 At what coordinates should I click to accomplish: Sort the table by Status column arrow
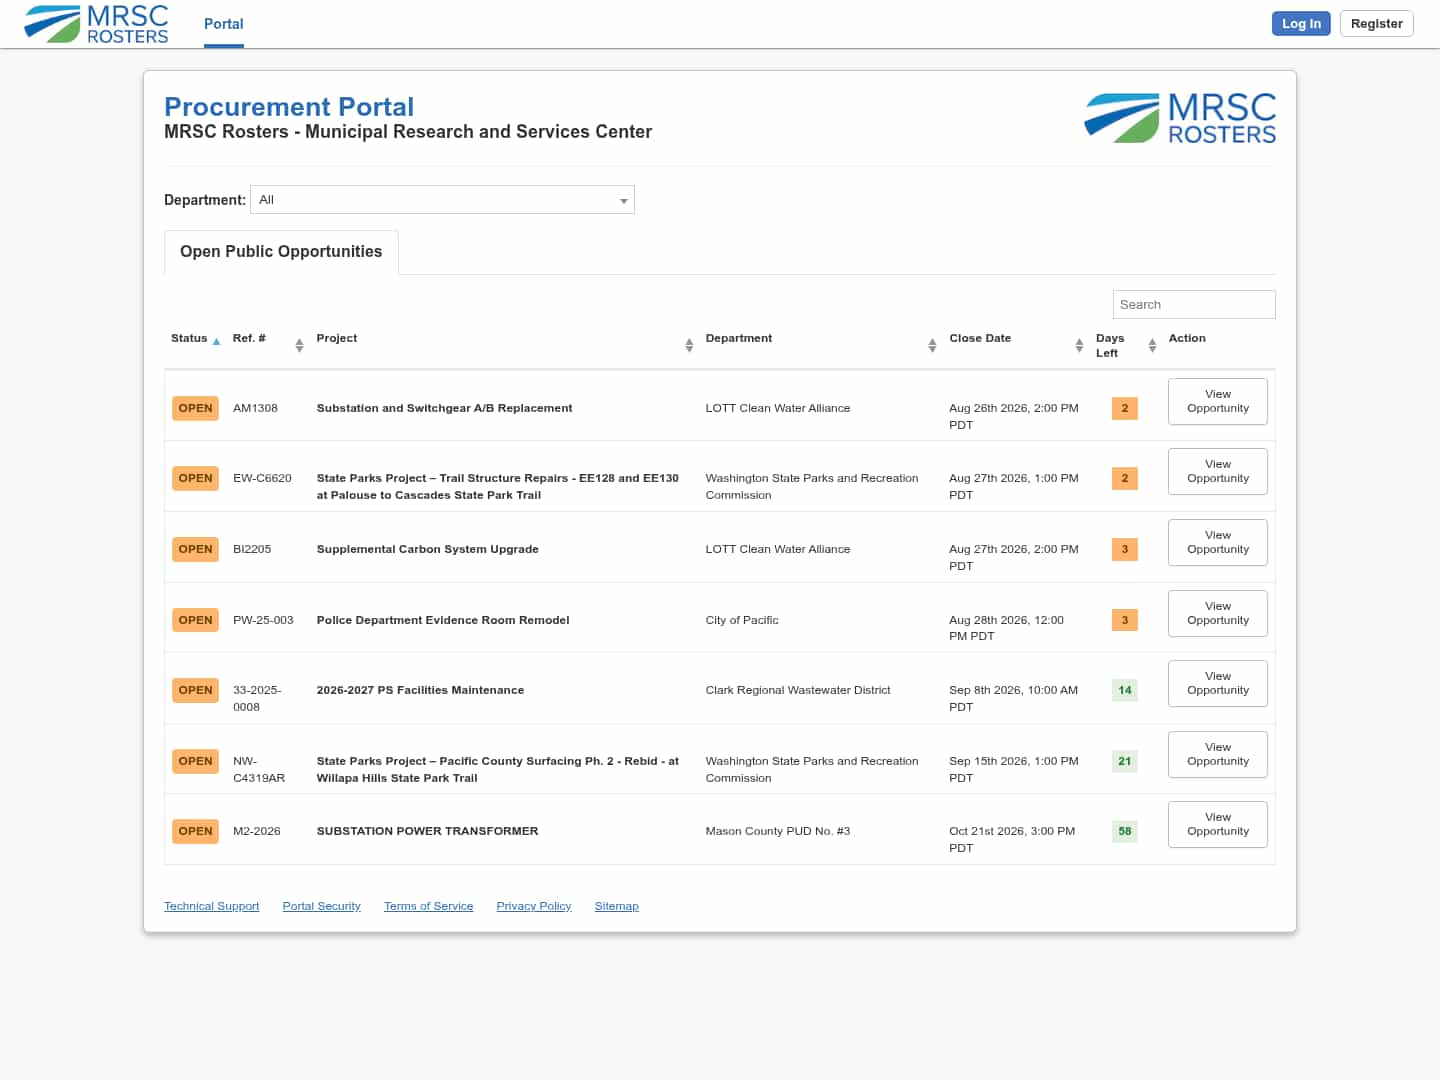click(x=216, y=341)
